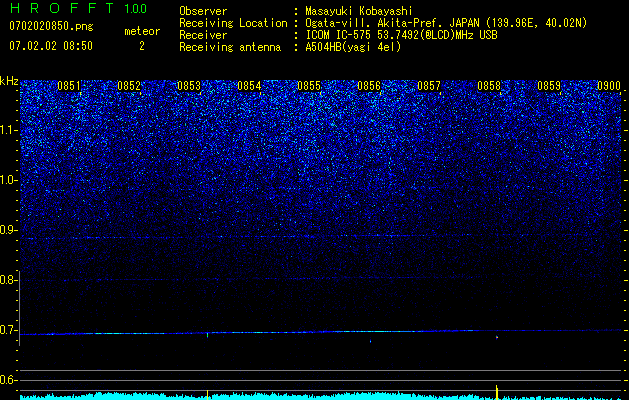Screen dimensions: 629x400
Task: Click the 0.7 frequency axis label
Action: pos(7,330)
